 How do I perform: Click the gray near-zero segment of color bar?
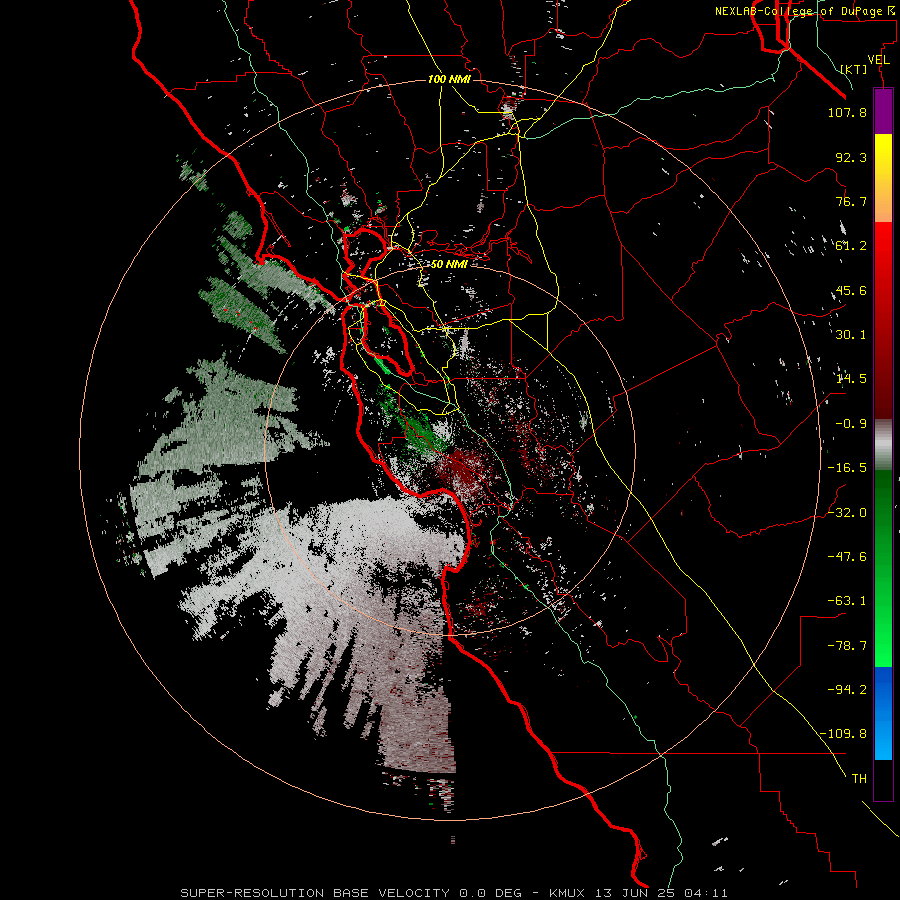coord(883,442)
